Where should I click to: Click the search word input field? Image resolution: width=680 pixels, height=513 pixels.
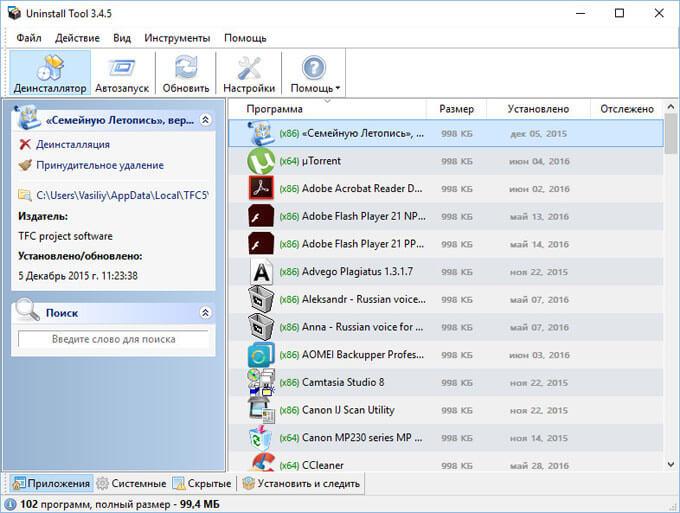(x=113, y=339)
